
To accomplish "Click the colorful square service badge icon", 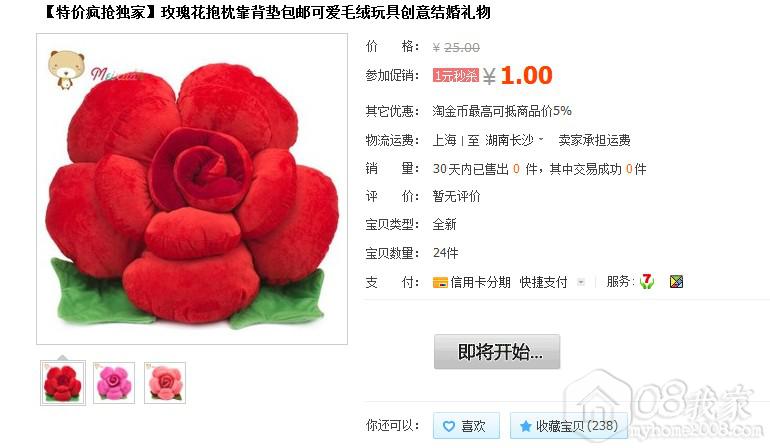I will pyautogui.click(x=676, y=281).
